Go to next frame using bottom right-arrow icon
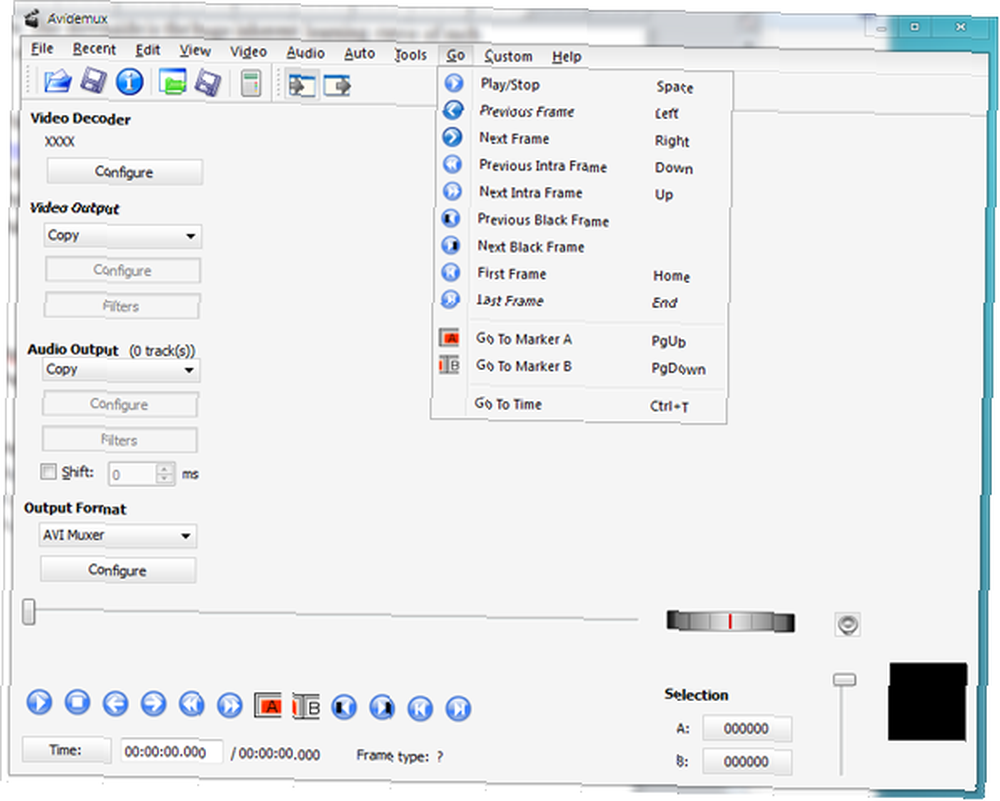 point(153,704)
